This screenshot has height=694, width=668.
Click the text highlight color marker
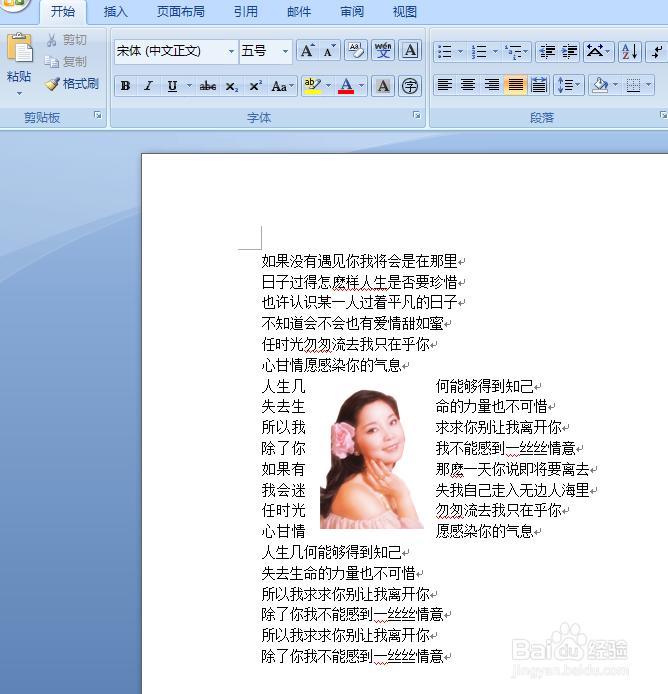(x=313, y=86)
